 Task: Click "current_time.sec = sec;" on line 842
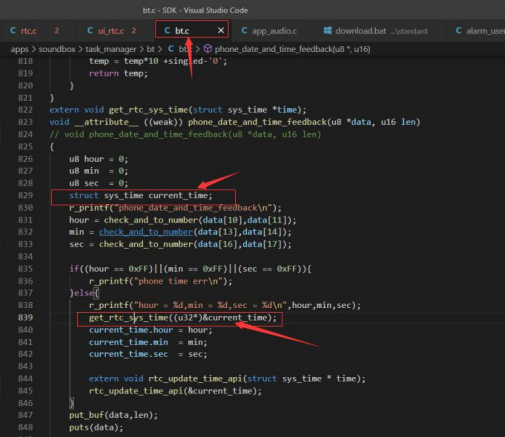coord(148,354)
